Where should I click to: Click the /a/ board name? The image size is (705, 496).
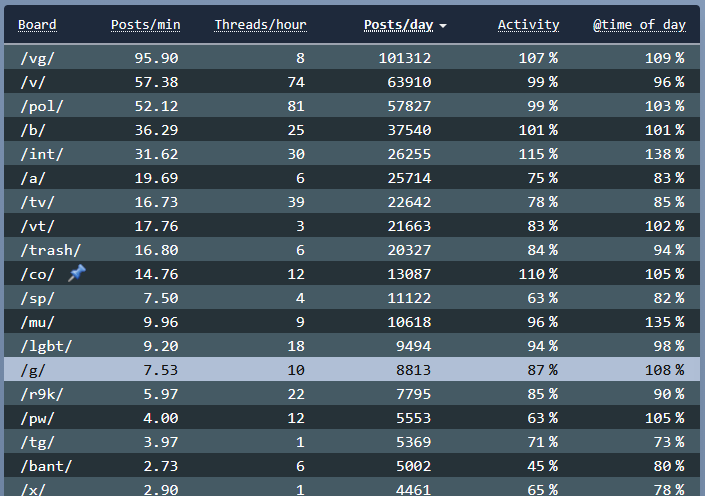tap(32, 179)
